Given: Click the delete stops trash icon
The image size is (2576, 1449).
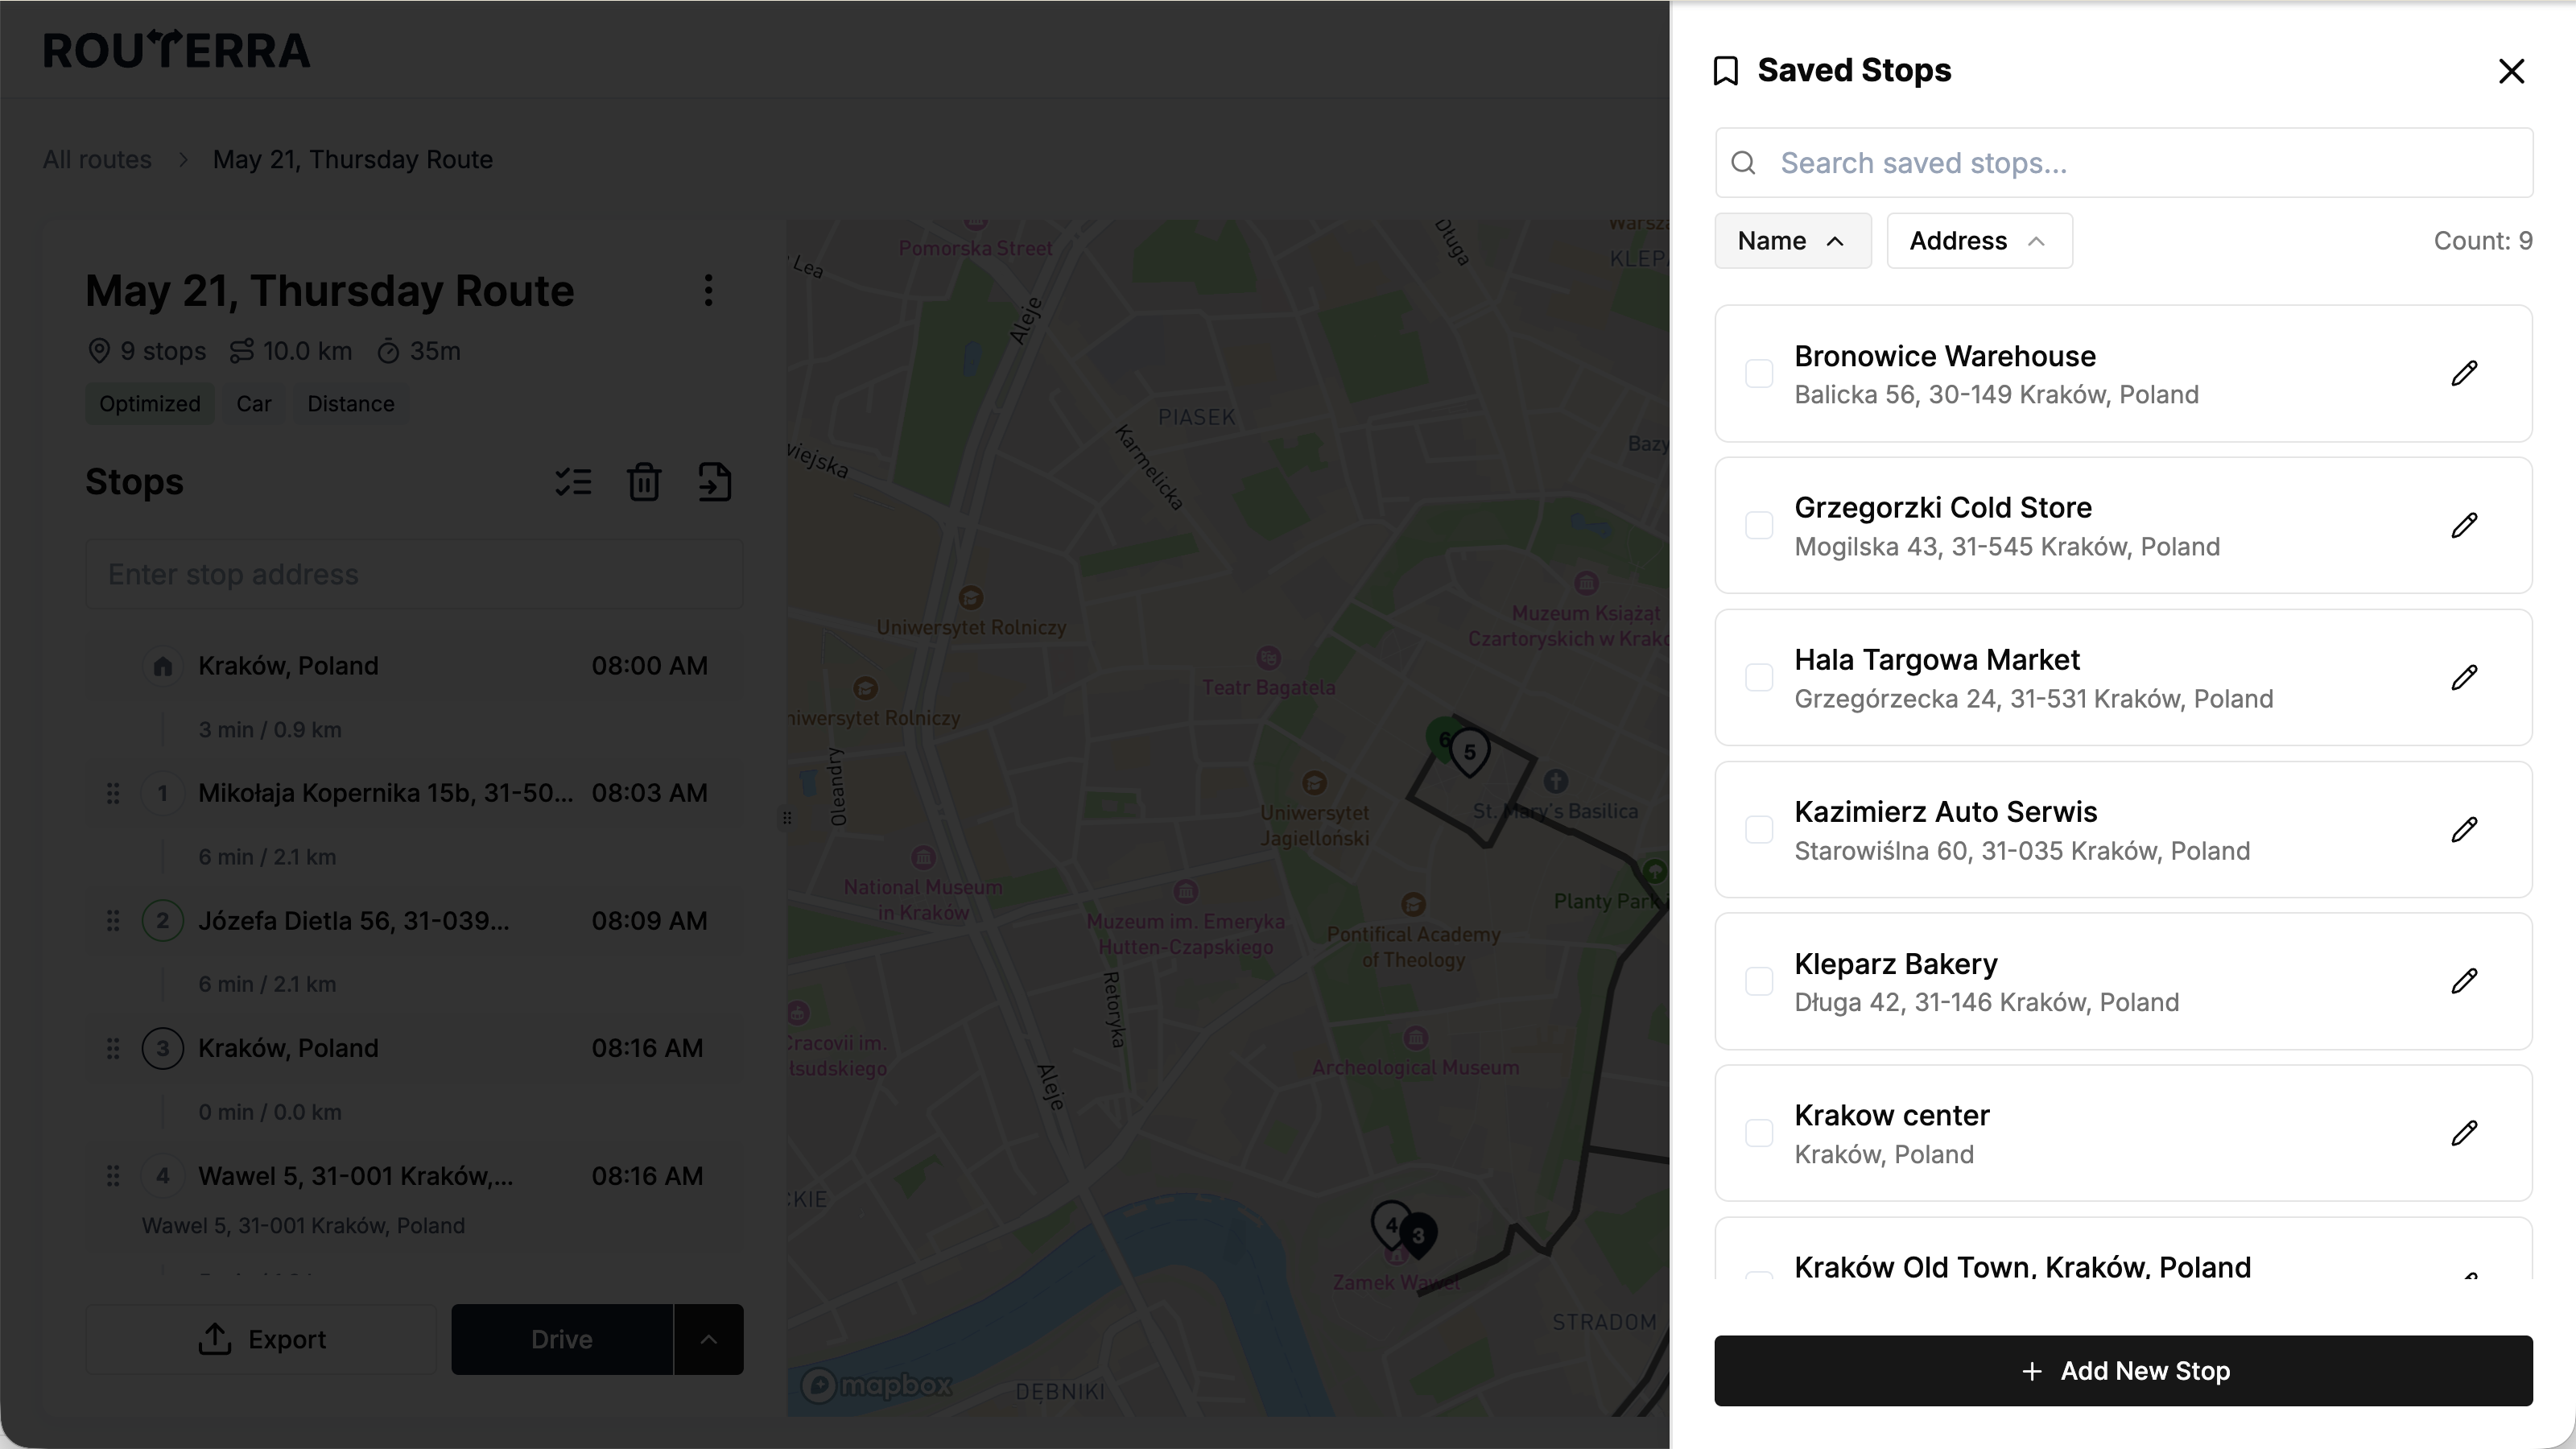Looking at the screenshot, I should click(x=644, y=482).
